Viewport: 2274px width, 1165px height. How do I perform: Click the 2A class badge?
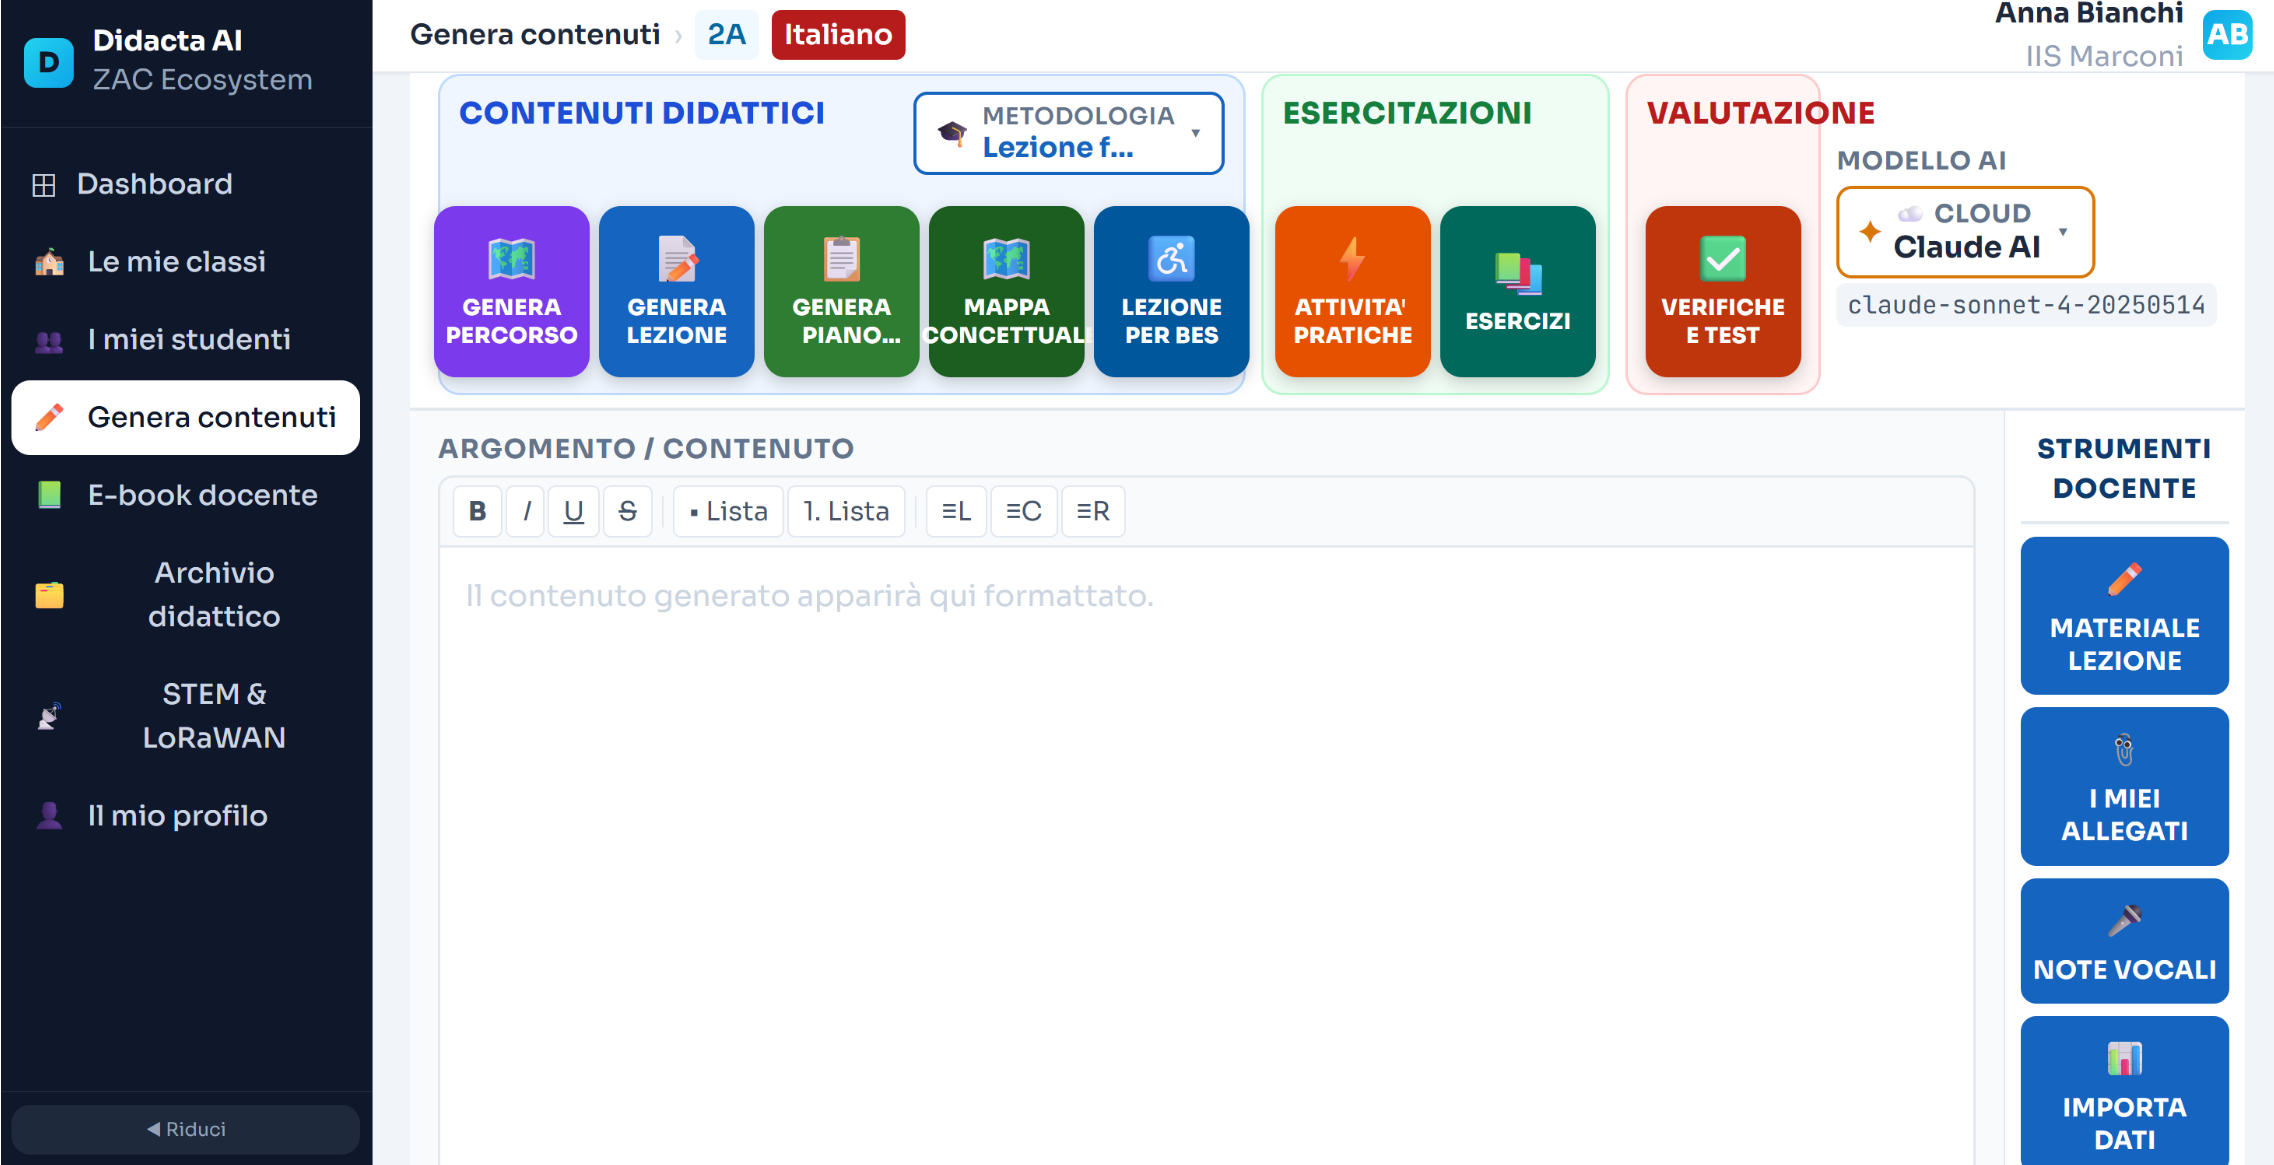(726, 35)
